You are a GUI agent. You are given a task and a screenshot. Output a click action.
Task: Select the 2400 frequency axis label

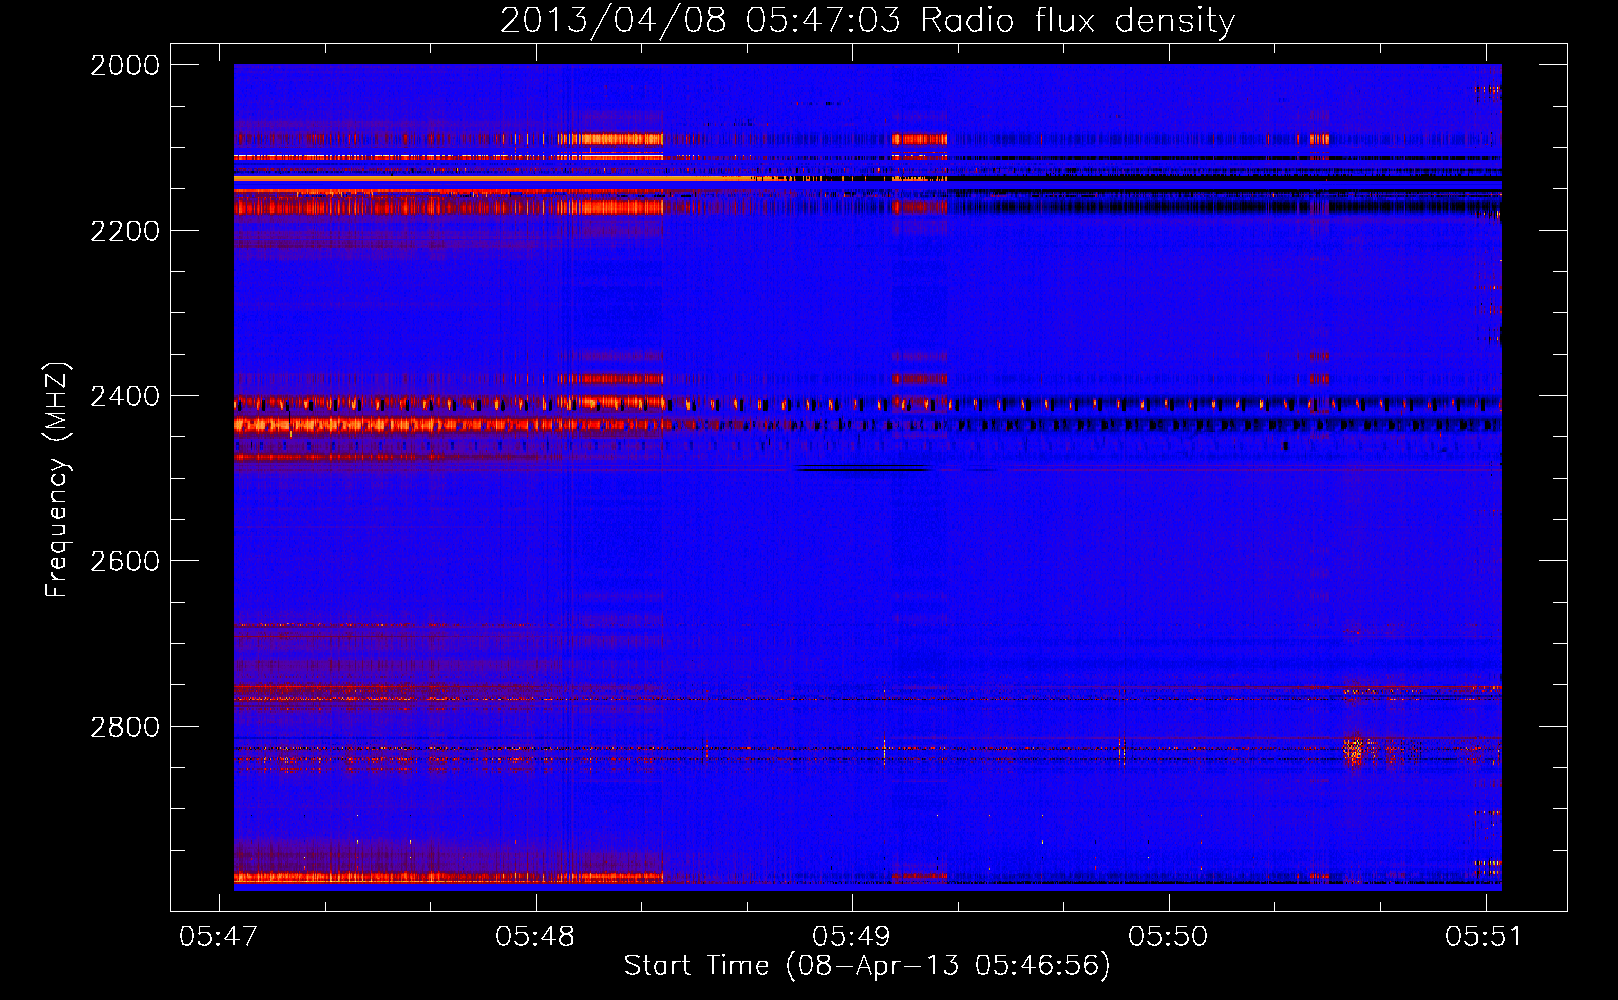click(125, 396)
